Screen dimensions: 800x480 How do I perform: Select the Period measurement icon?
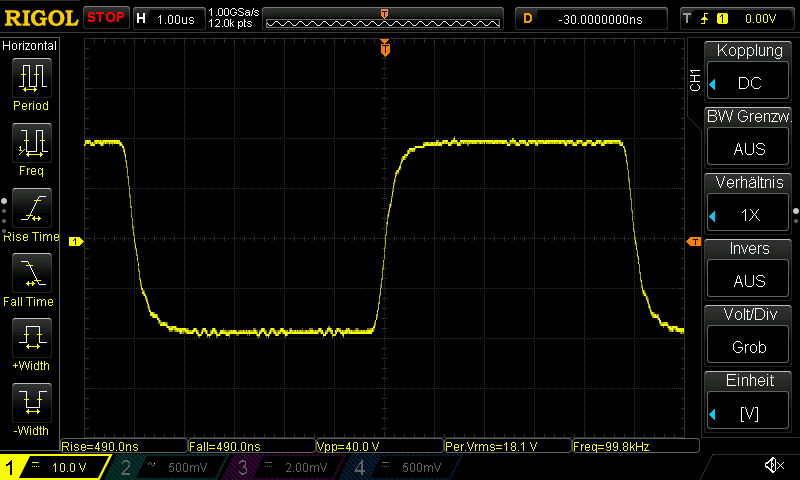32,78
